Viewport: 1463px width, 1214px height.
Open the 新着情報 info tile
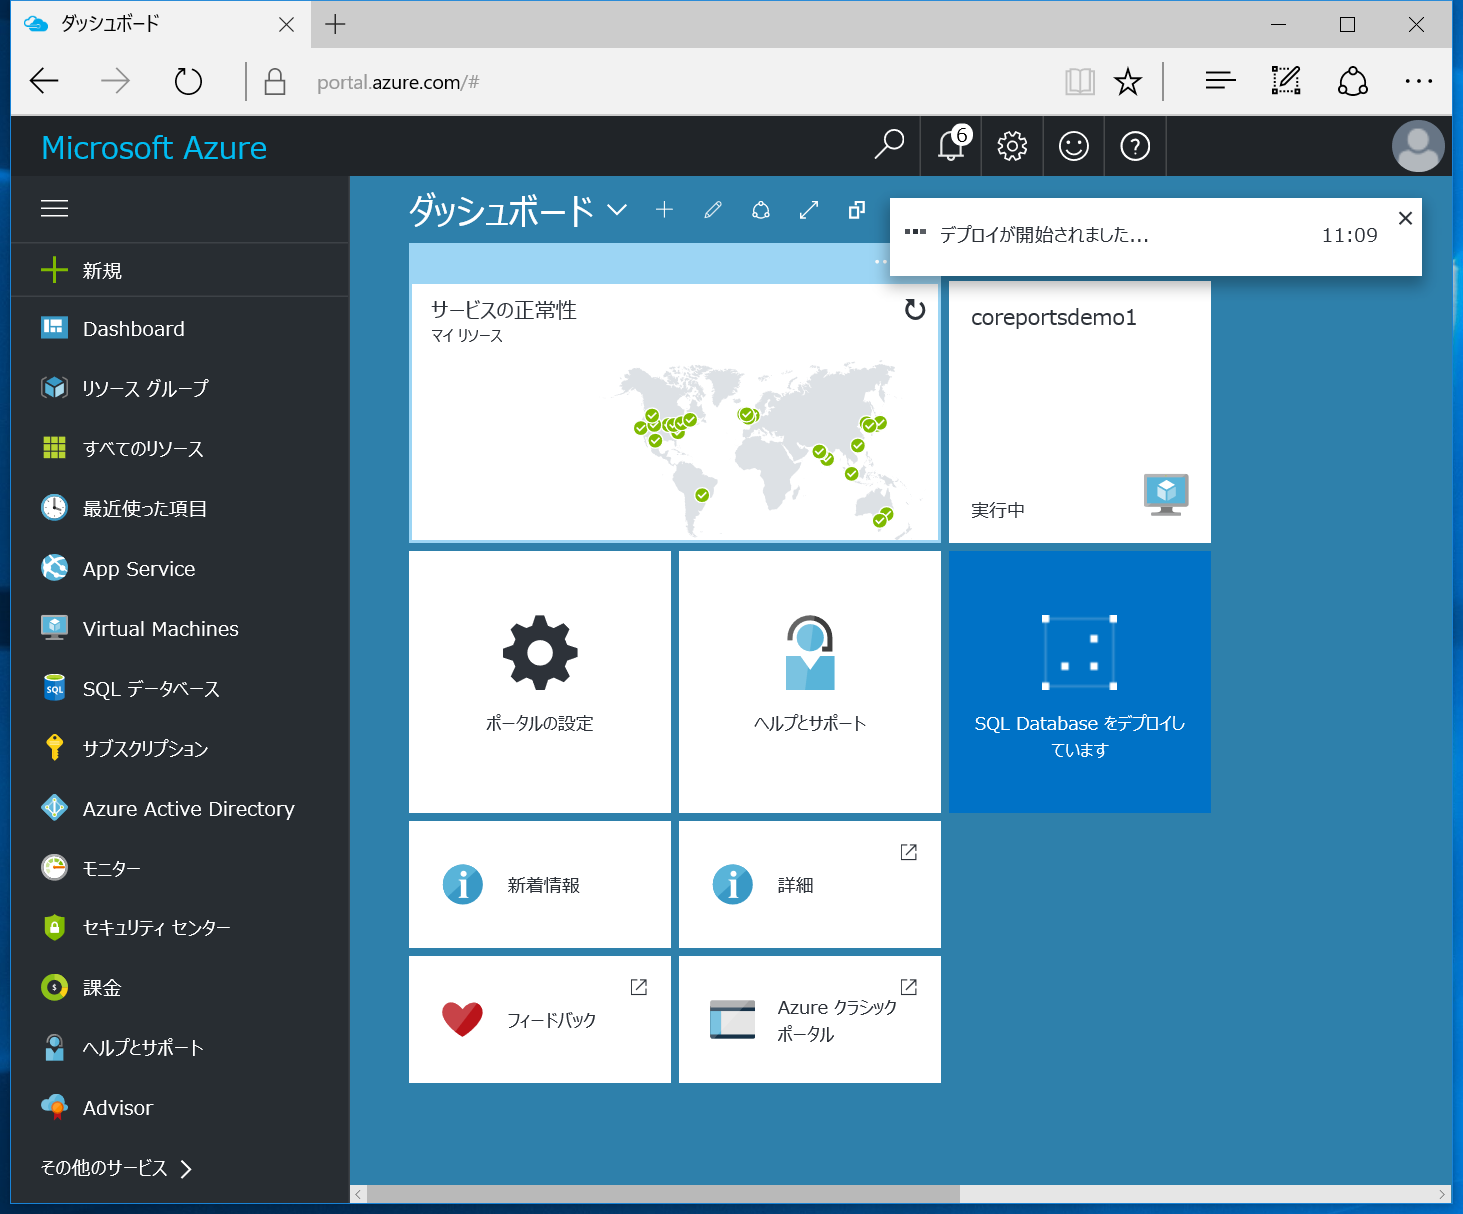click(x=540, y=884)
